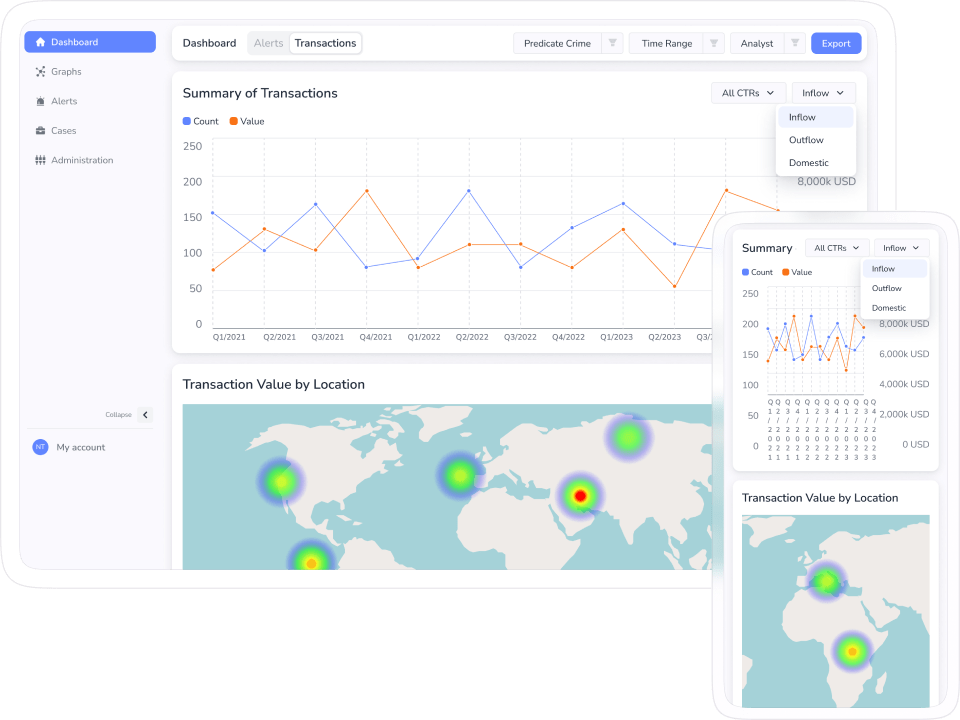The height and width of the screenshot is (720, 960).
Task: Open the Dashboard item in sidebar
Action: coord(90,42)
